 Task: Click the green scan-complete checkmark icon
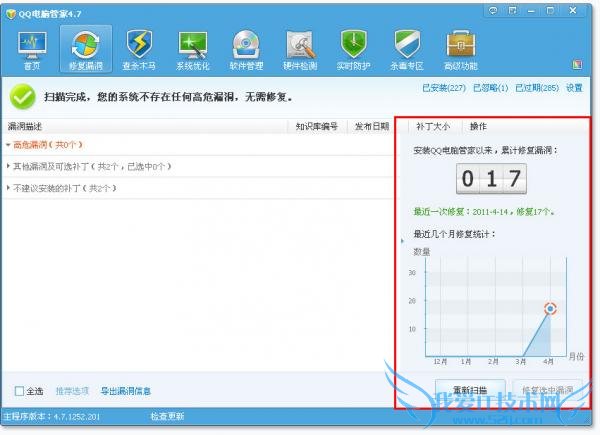[x=23, y=97]
